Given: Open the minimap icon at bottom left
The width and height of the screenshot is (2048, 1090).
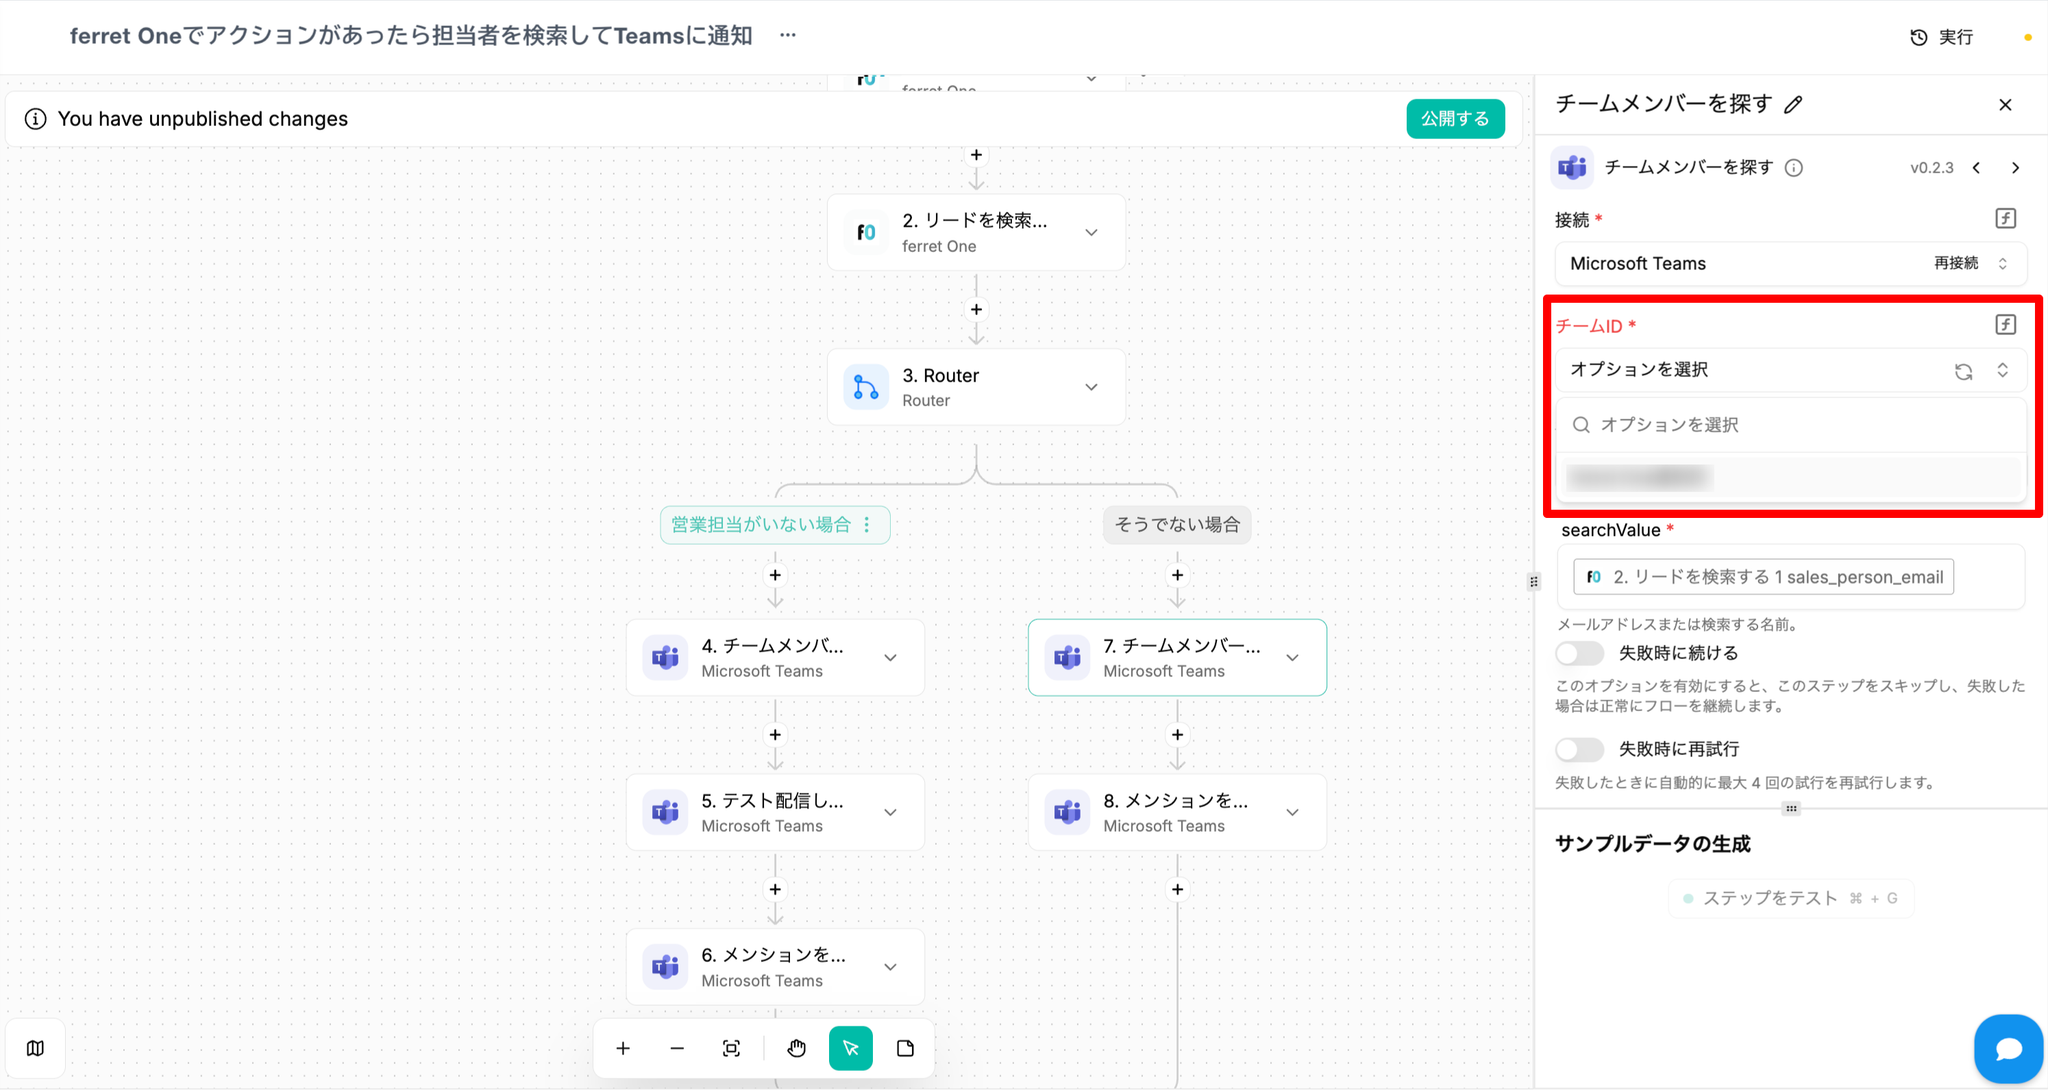Looking at the screenshot, I should [36, 1048].
